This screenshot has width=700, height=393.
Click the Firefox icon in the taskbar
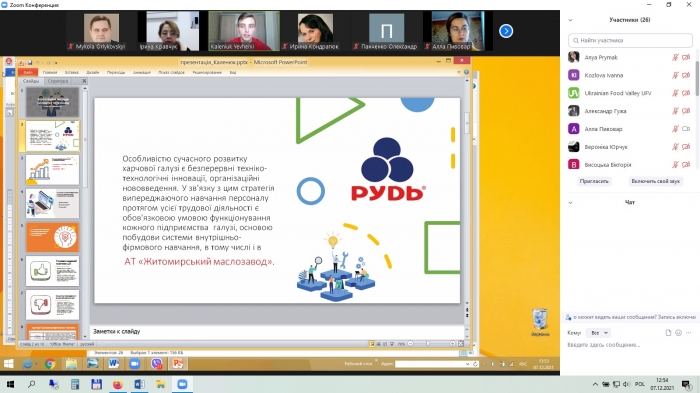(x=117, y=384)
